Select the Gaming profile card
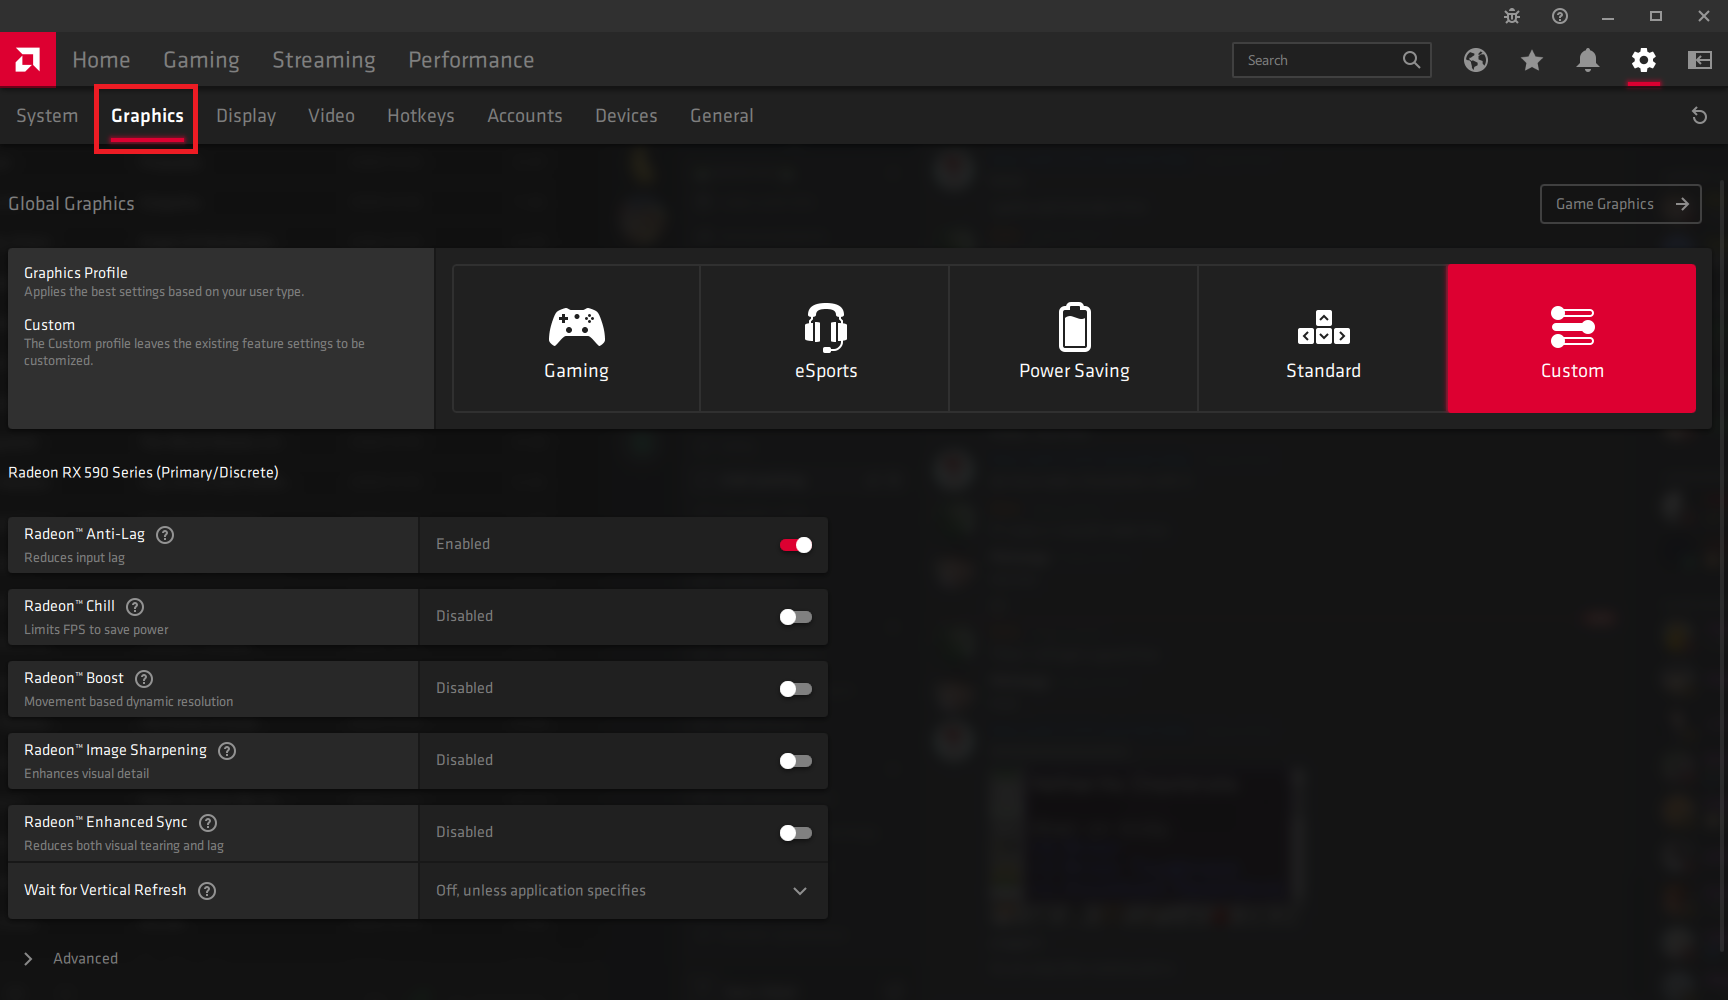This screenshot has width=1728, height=1000. click(576, 338)
